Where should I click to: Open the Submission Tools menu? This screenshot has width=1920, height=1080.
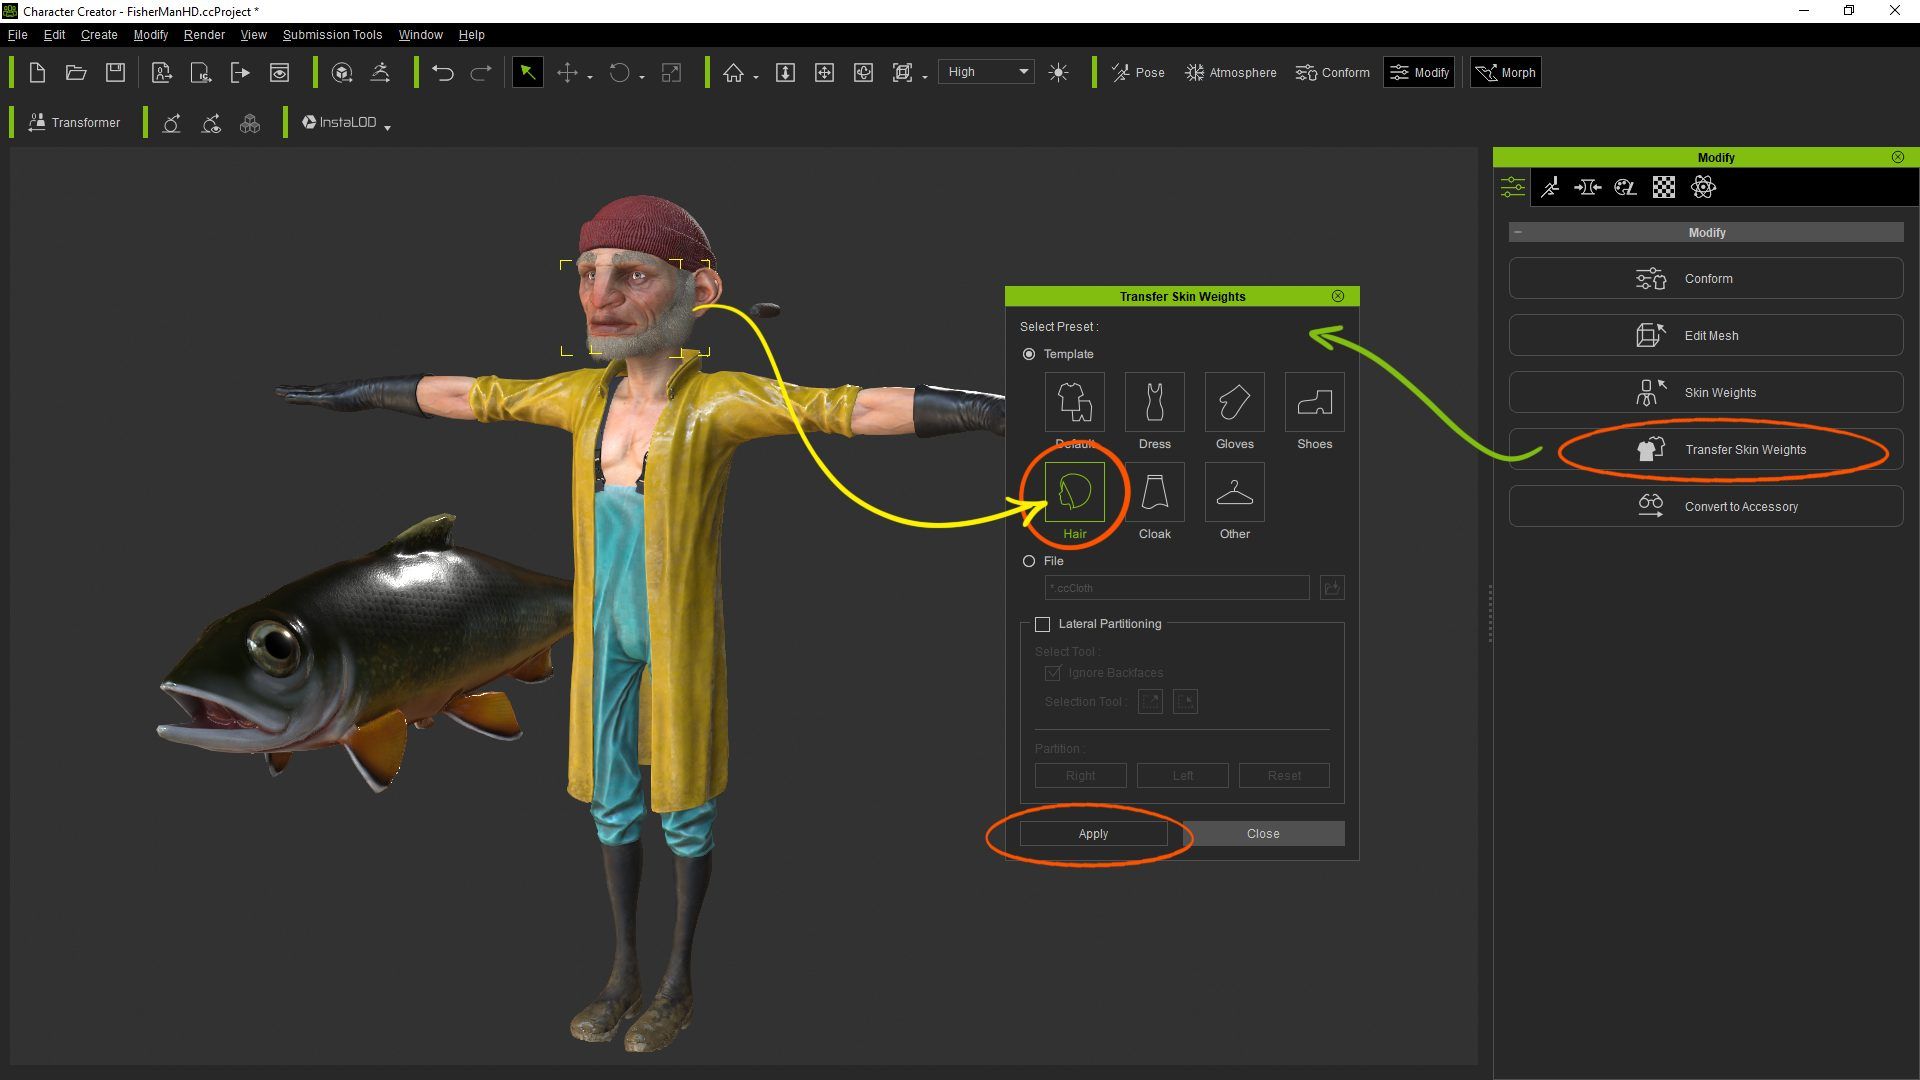point(332,34)
